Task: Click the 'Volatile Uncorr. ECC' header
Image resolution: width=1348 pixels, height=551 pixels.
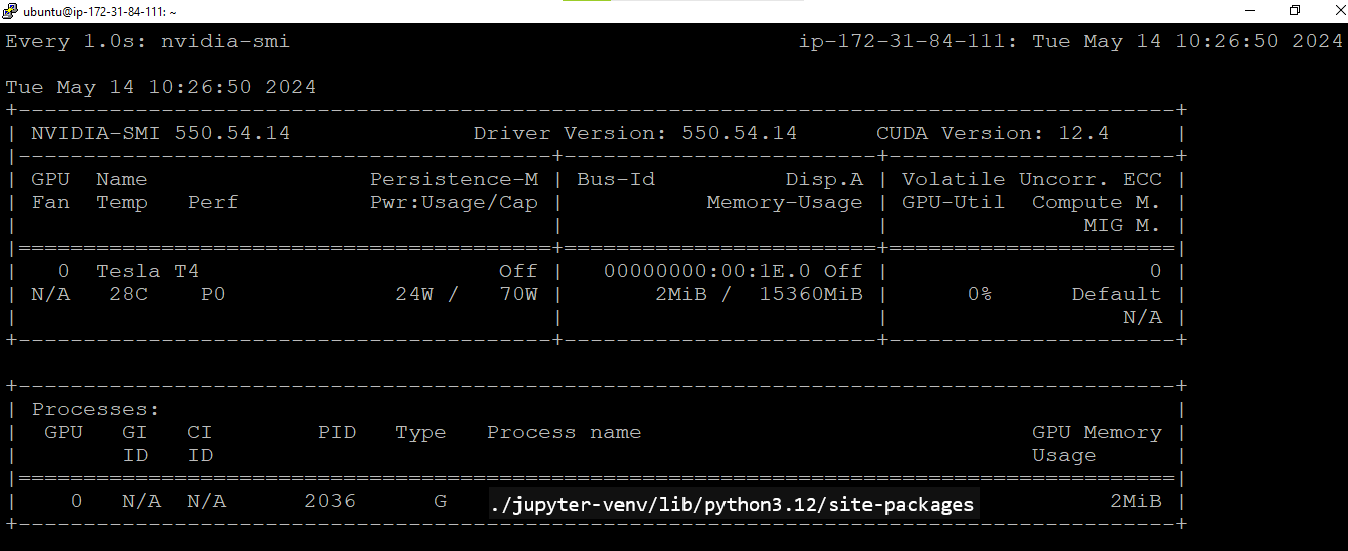Action: click(1032, 179)
